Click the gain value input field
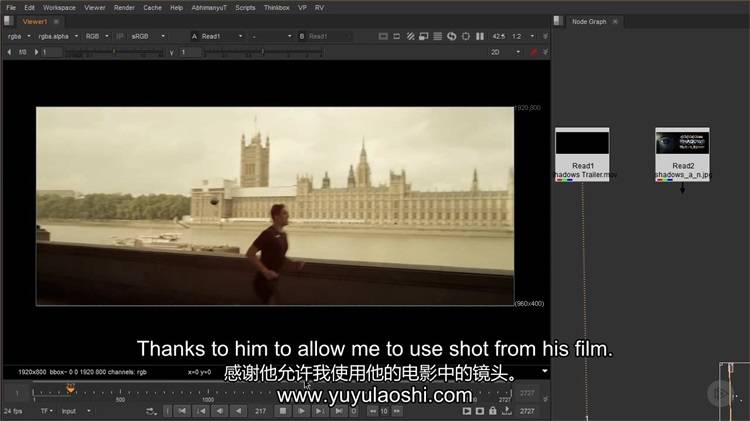Viewport: 750px width, 421px height. (52, 52)
